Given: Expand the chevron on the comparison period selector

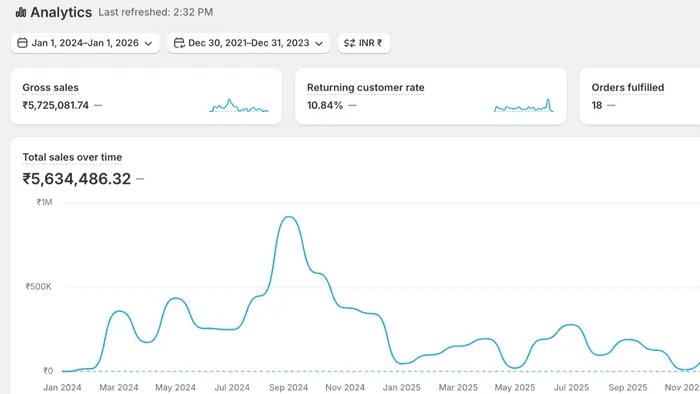Looking at the screenshot, I should tap(319, 43).
